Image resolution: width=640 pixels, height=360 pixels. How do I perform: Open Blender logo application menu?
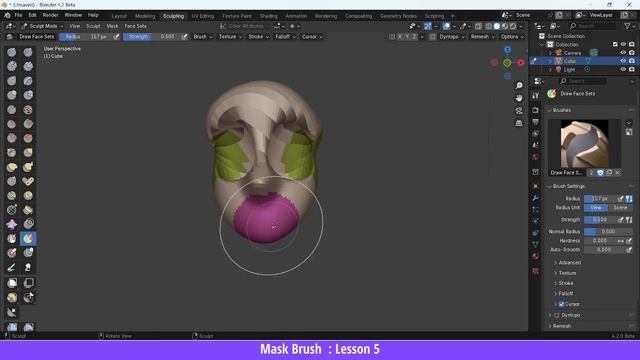[x=7, y=15]
